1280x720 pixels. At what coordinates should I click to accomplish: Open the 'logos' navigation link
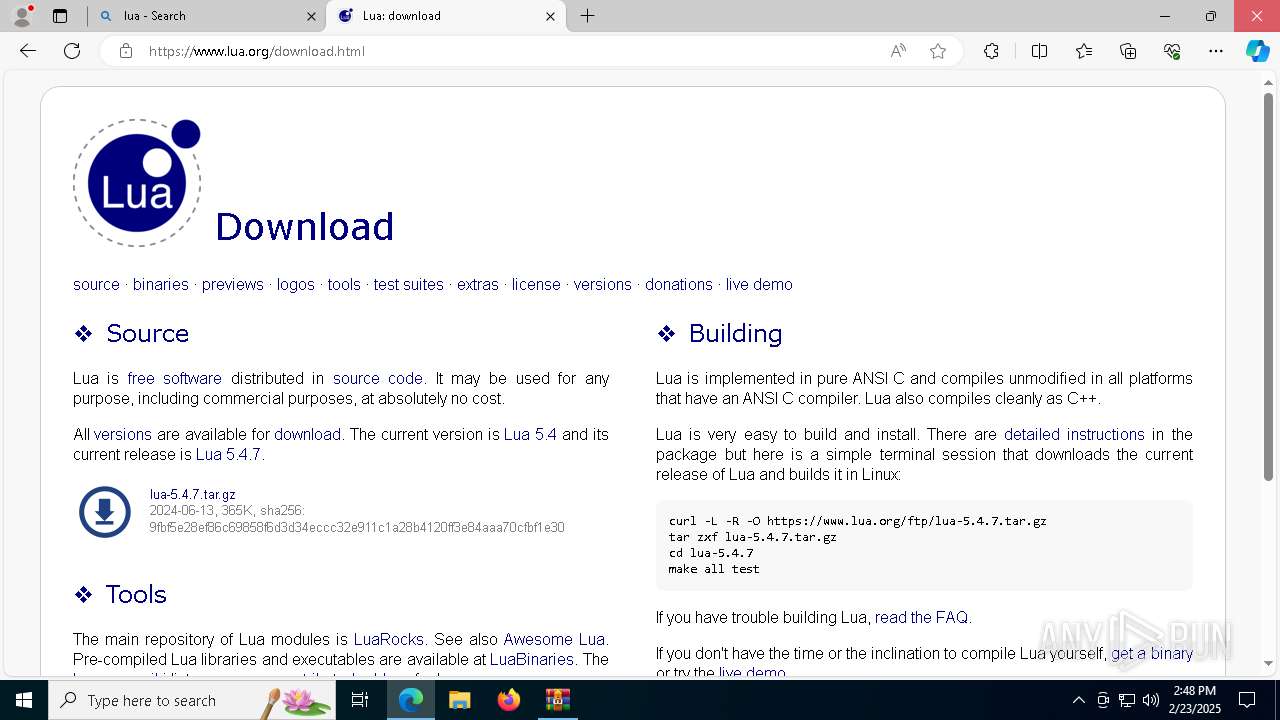[296, 285]
